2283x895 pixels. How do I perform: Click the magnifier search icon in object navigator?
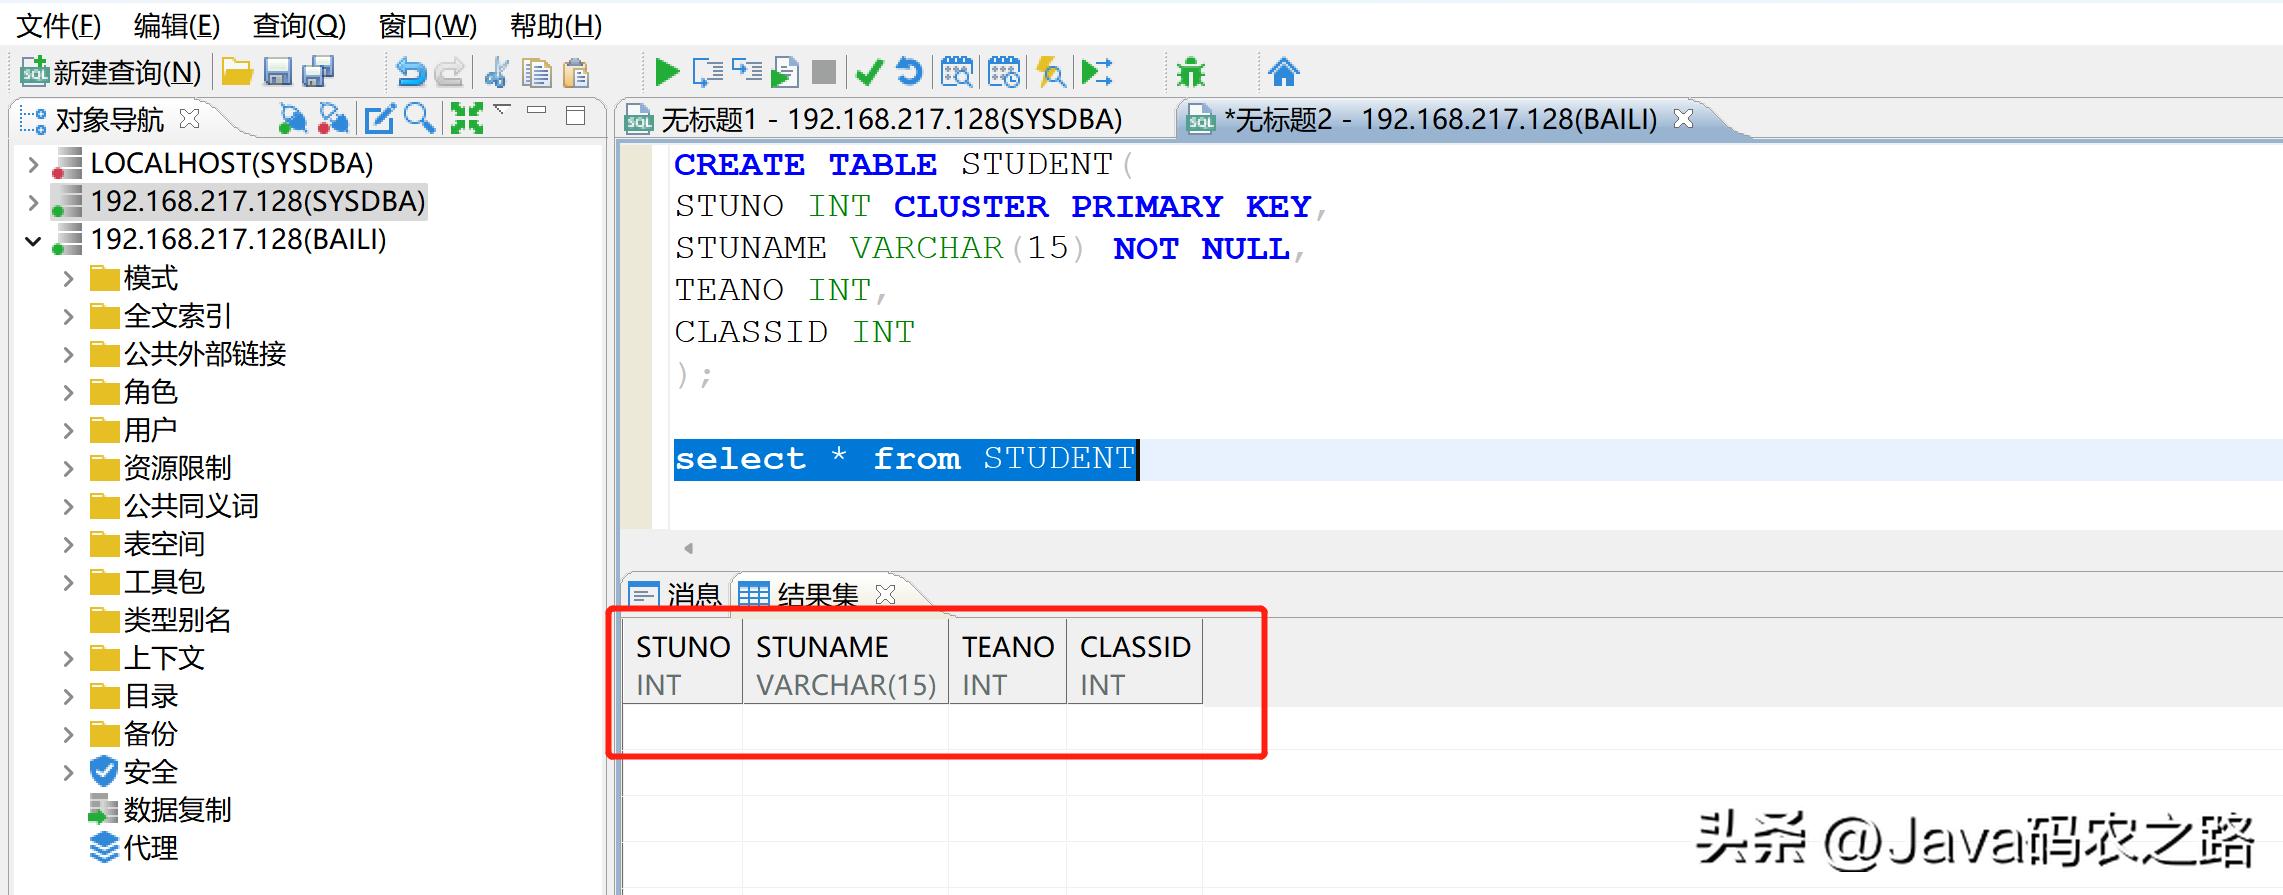pos(419,119)
